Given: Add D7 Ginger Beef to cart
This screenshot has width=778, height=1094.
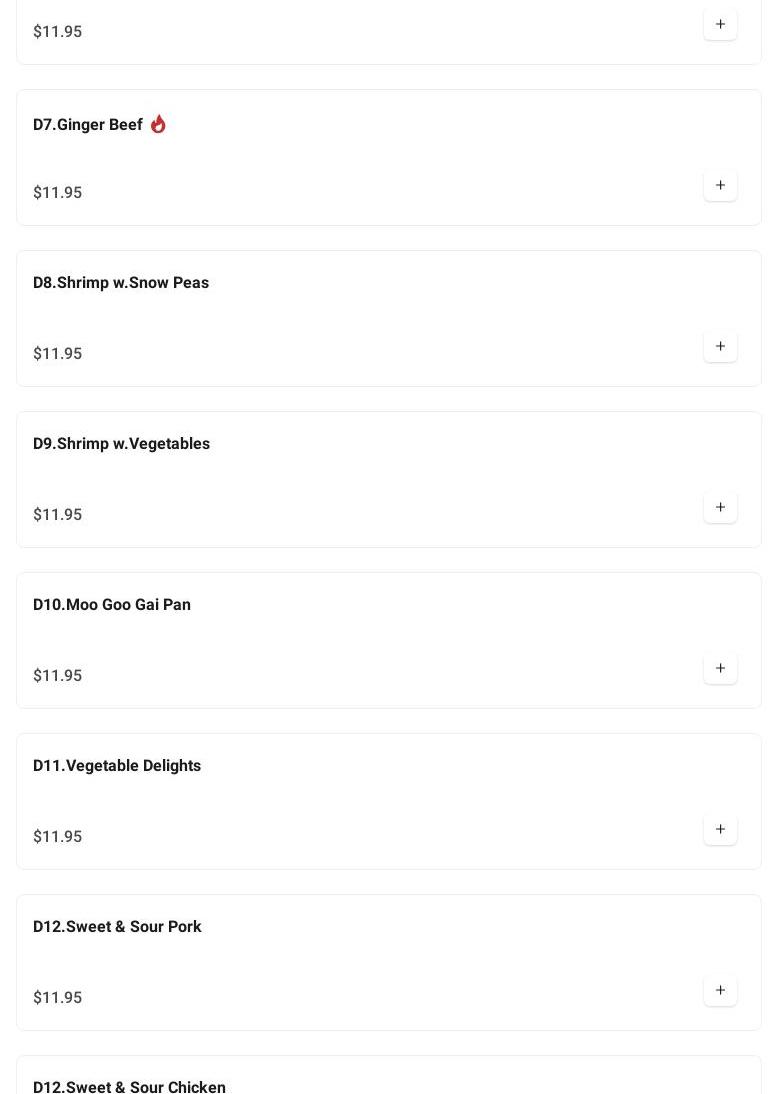Looking at the screenshot, I should click(x=720, y=186).
